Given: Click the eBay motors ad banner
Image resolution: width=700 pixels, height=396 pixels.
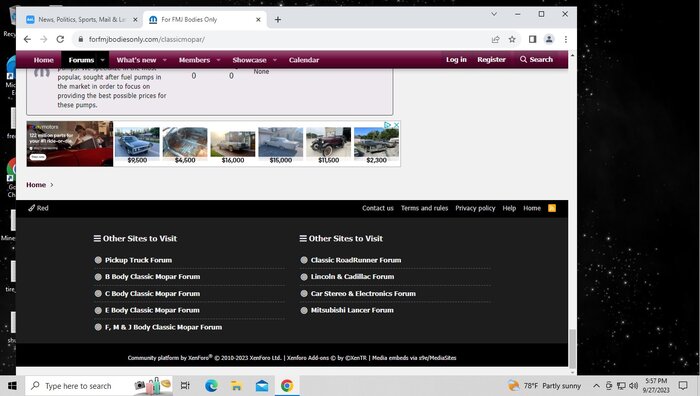Looking at the screenshot, I should click(x=70, y=144).
